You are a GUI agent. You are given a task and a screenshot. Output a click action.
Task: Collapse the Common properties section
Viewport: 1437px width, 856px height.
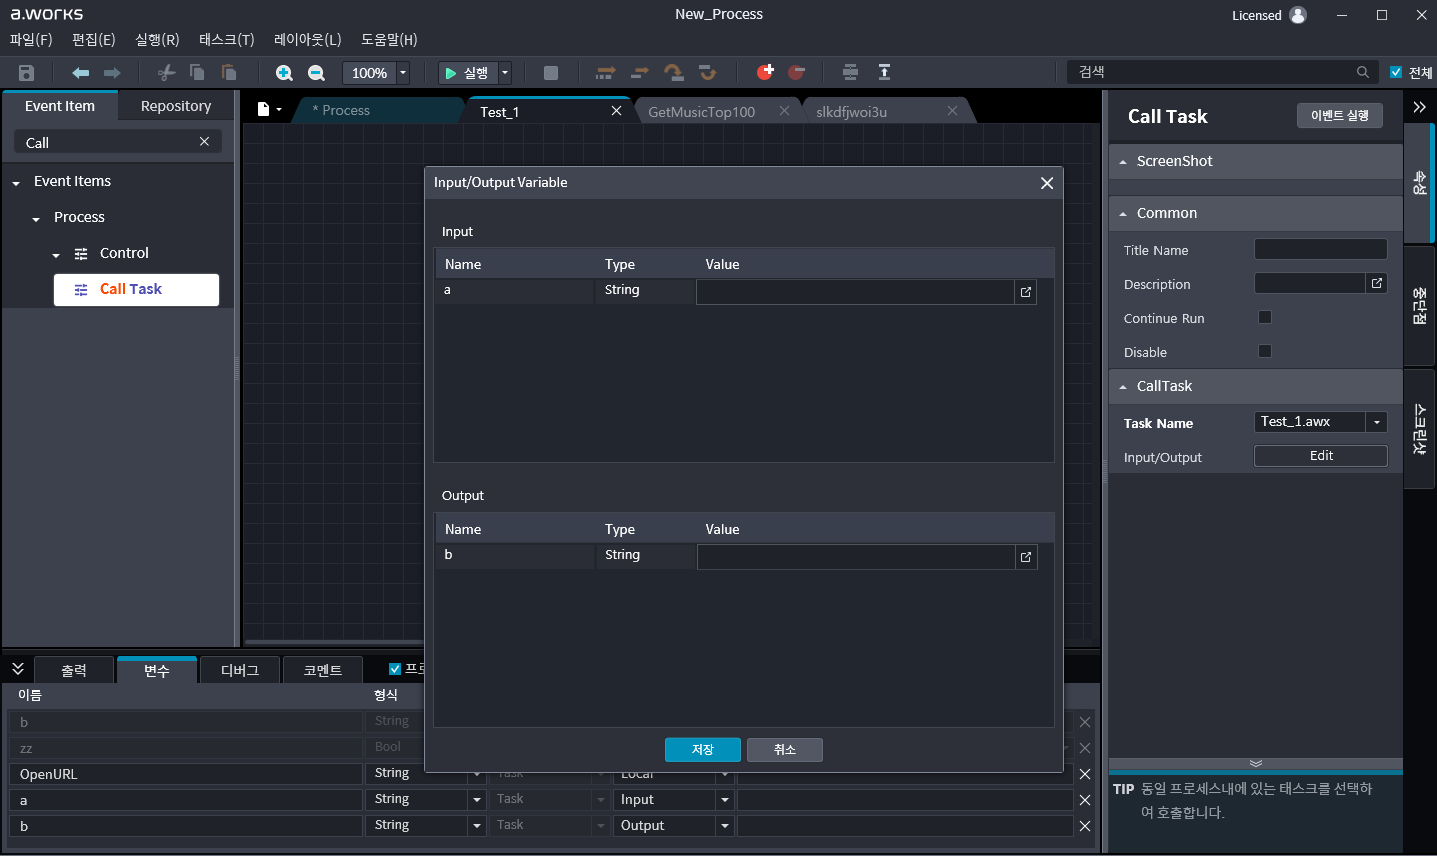click(x=1123, y=214)
